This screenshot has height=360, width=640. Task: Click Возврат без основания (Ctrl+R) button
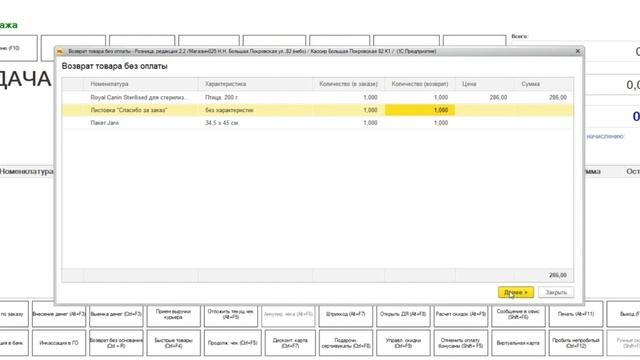tap(116, 343)
